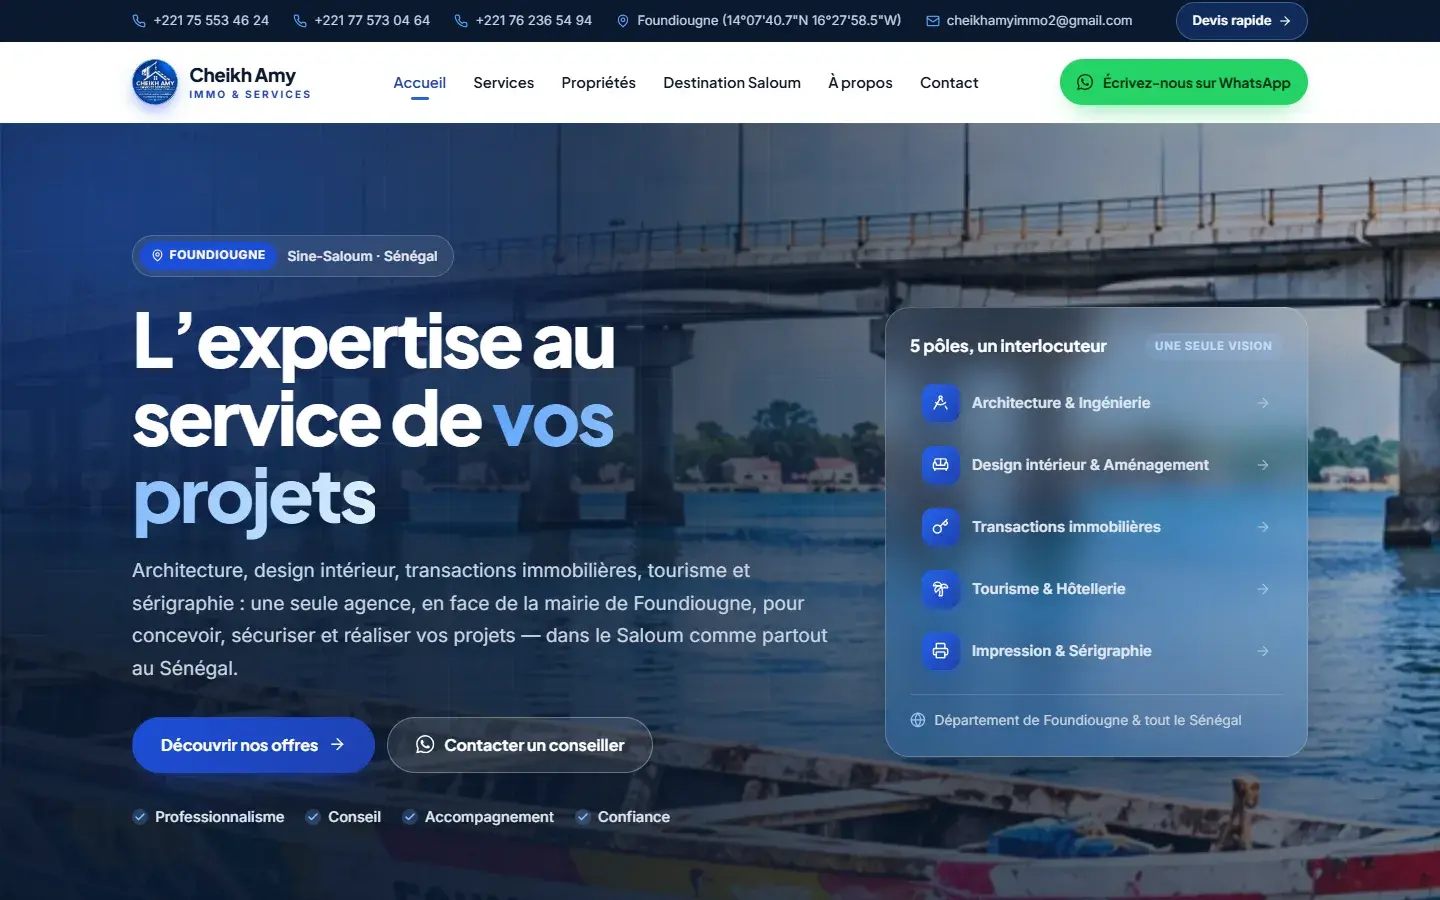Click the envelope icon beside the email address
Image resolution: width=1440 pixels, height=900 pixels.
[x=933, y=21]
